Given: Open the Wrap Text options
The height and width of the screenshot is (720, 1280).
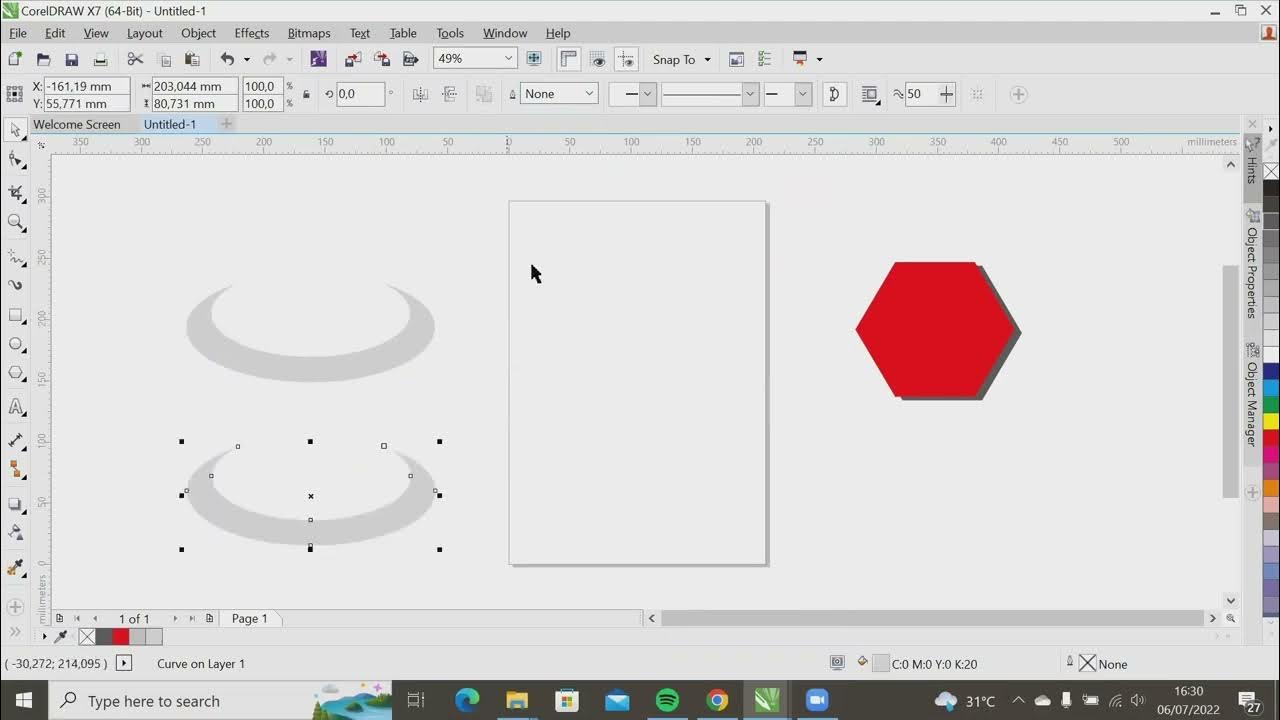Looking at the screenshot, I should pyautogui.click(x=869, y=94).
